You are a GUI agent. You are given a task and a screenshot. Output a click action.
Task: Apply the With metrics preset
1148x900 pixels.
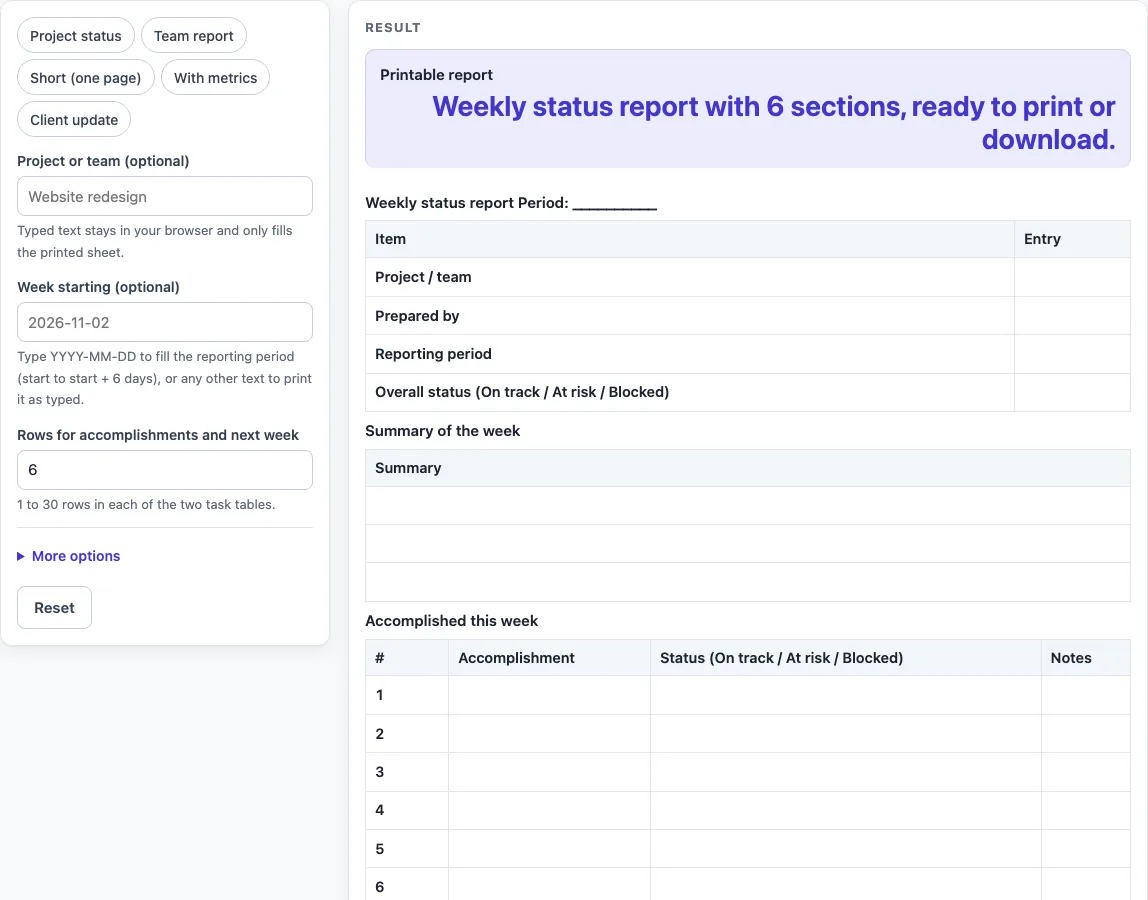click(215, 78)
